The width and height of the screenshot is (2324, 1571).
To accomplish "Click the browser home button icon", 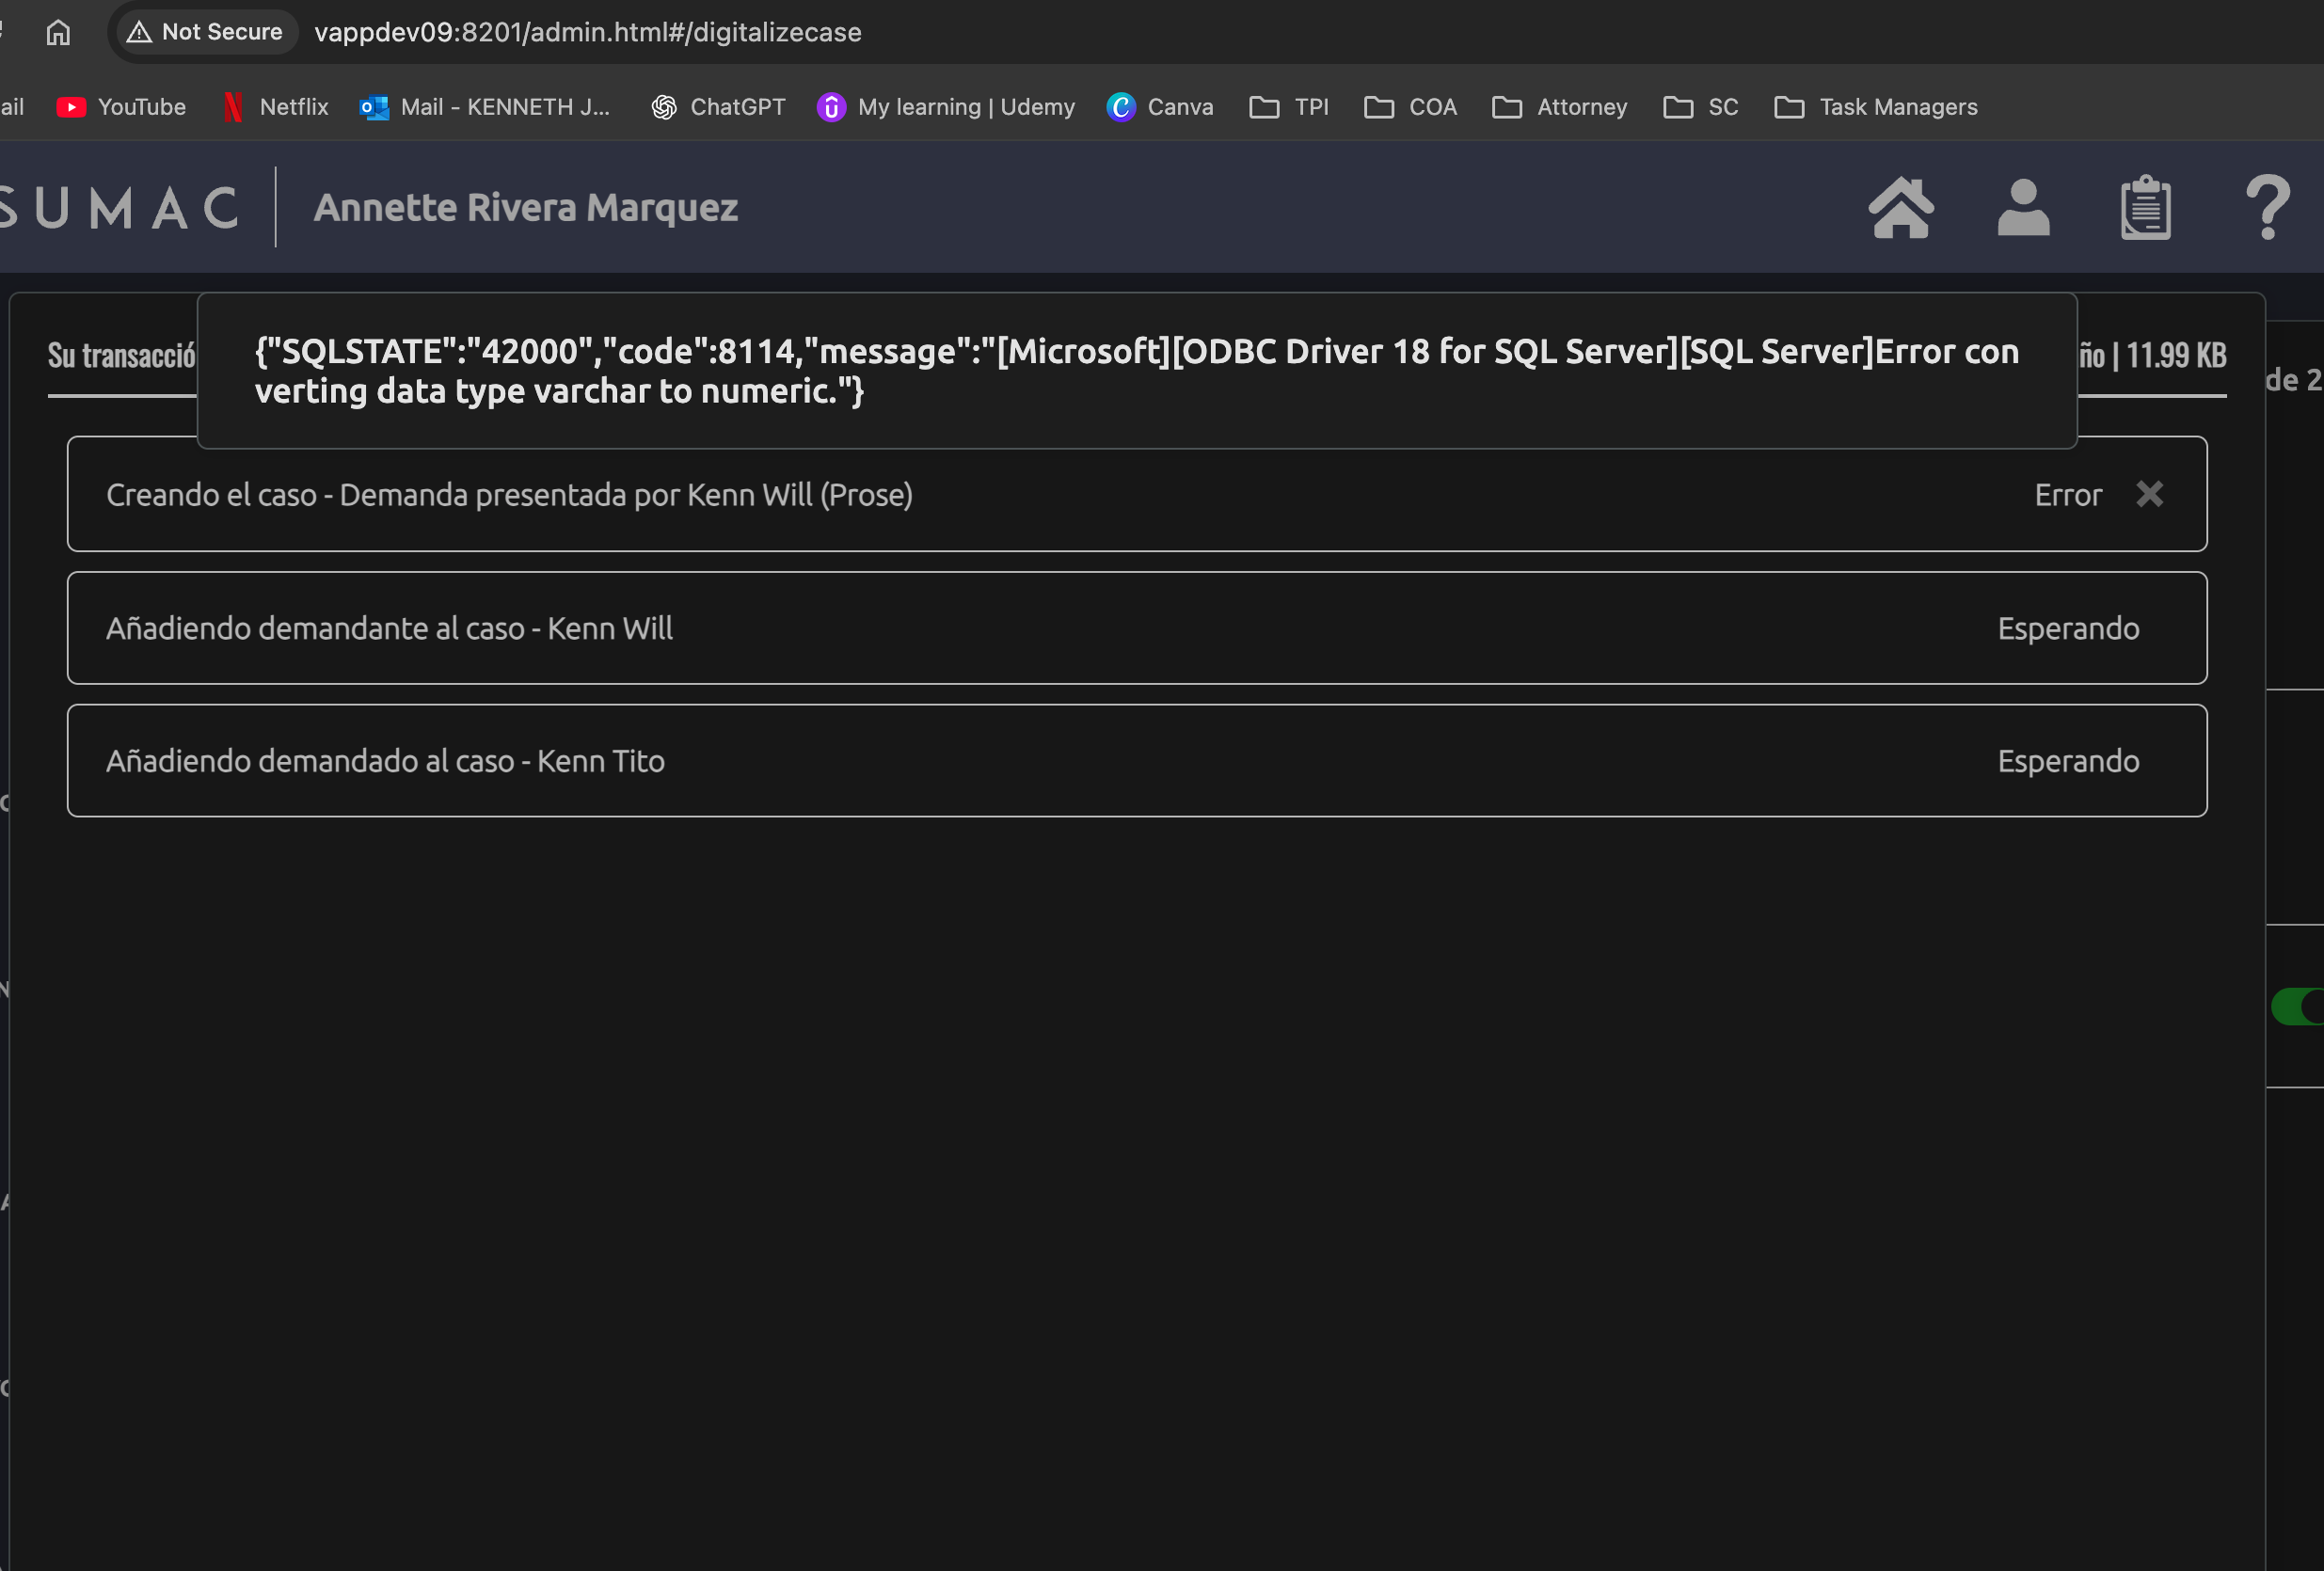I will tap(58, 32).
